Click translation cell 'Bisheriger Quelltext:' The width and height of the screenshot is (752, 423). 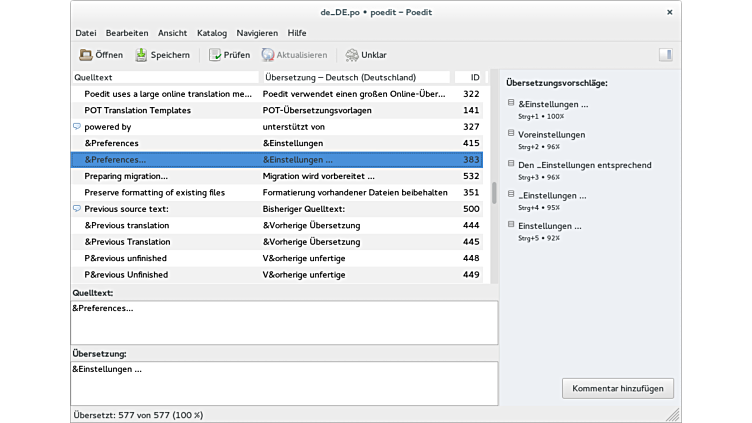point(304,209)
